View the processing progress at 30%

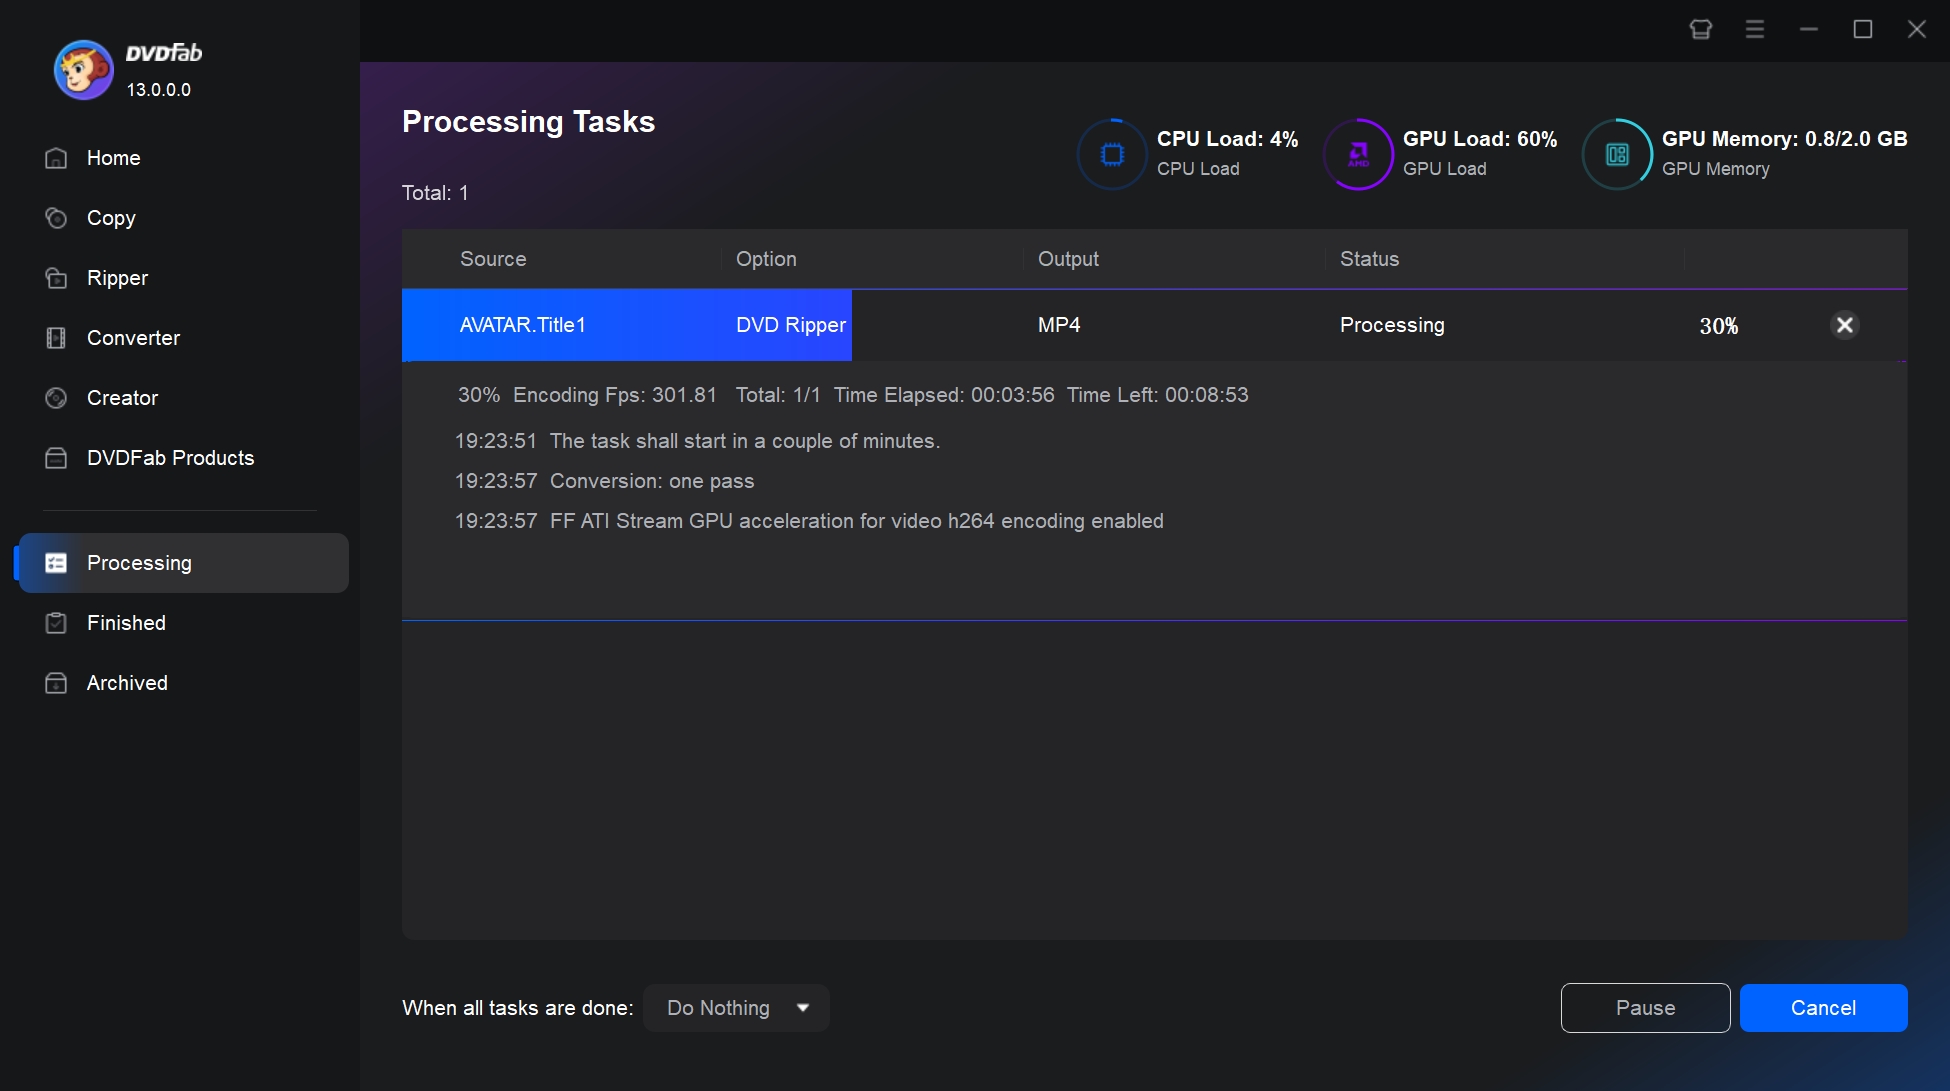1718,324
